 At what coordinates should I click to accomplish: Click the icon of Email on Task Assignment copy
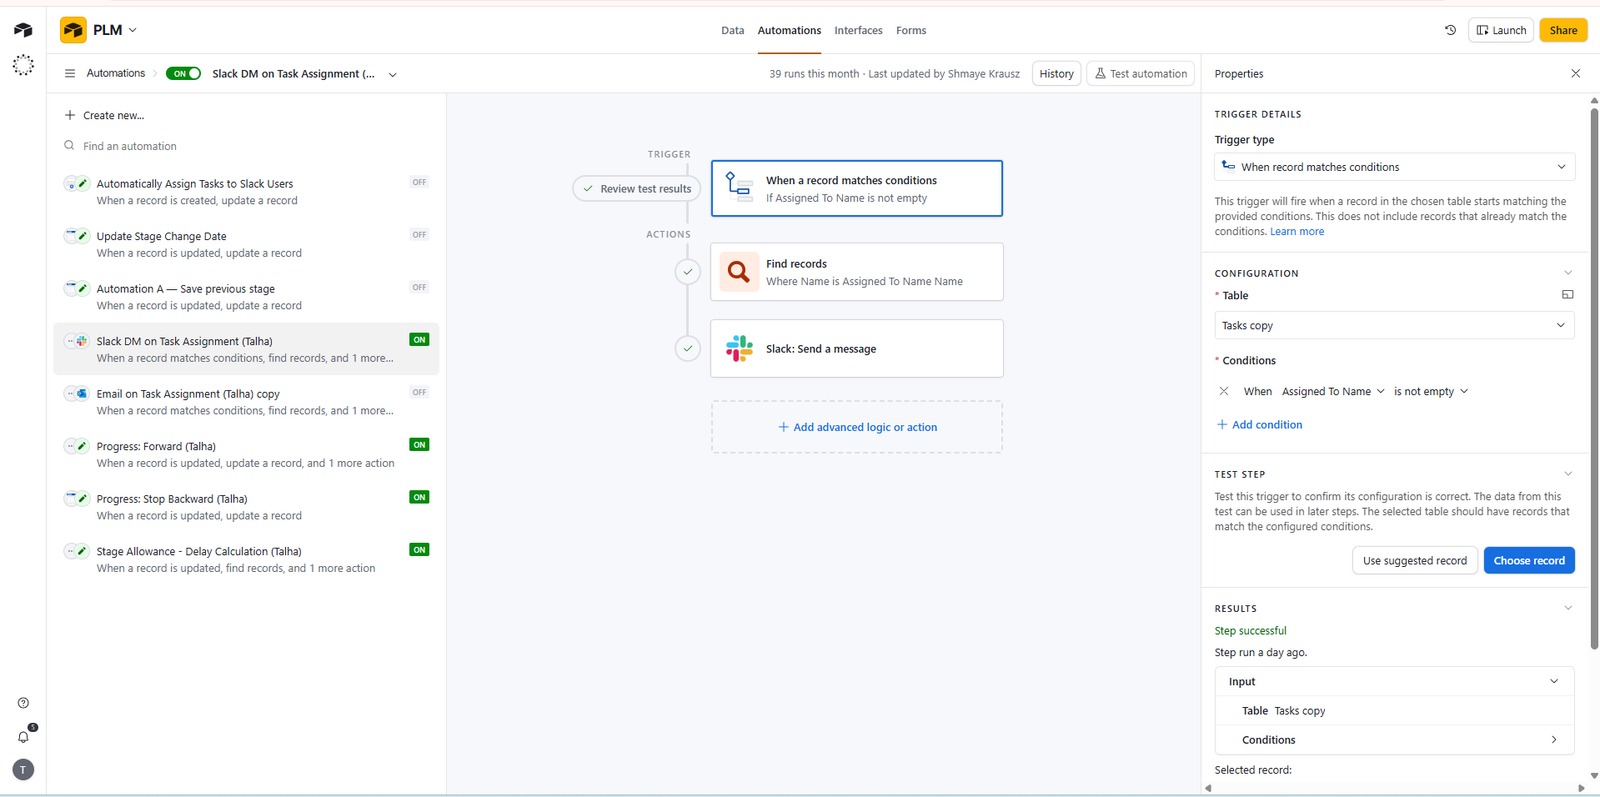tap(77, 393)
